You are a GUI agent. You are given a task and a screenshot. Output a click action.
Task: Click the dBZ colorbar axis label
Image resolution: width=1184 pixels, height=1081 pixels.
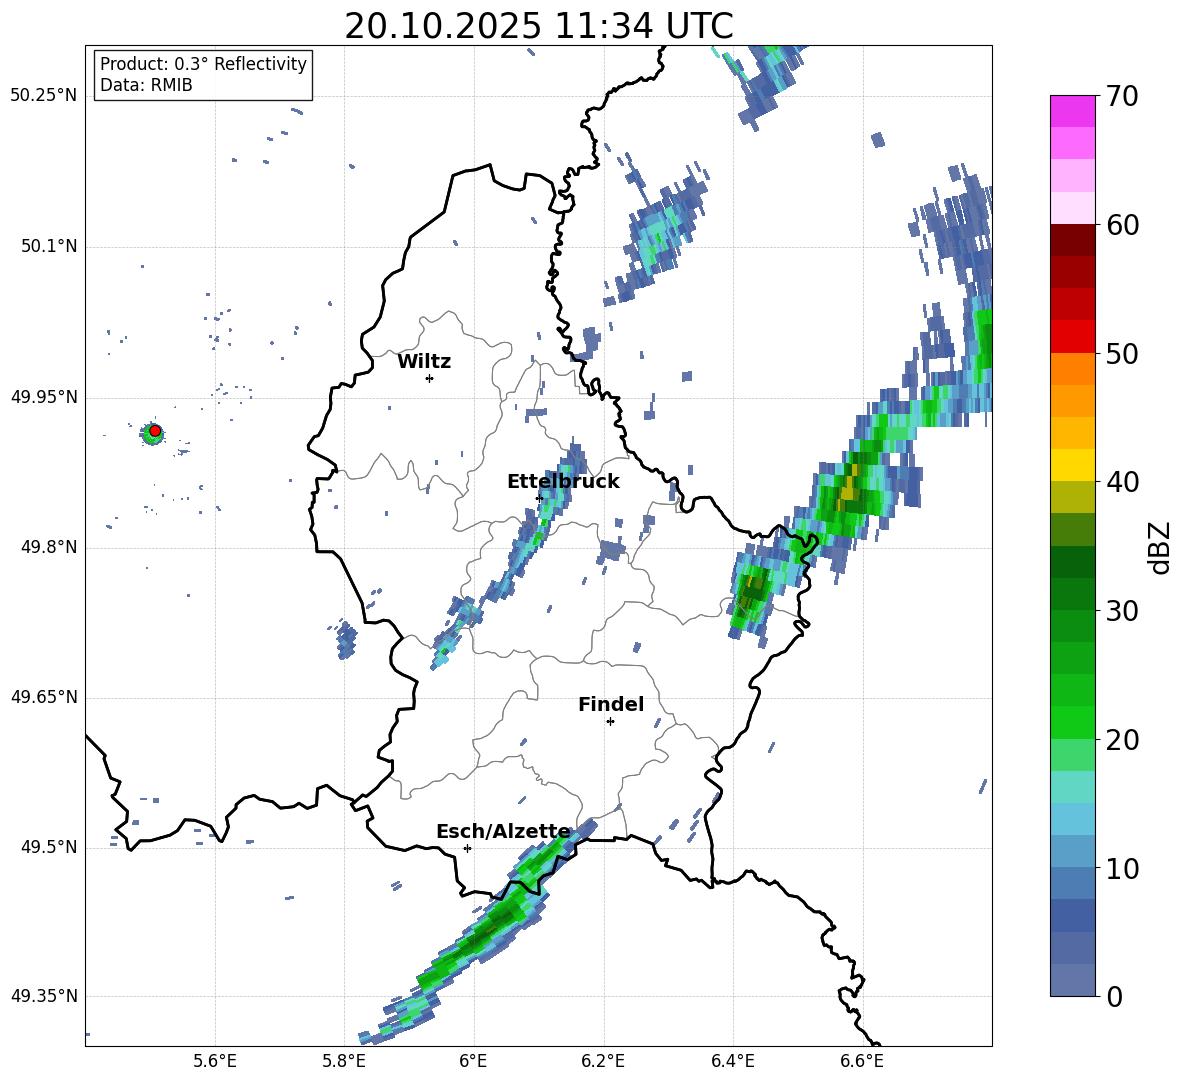(1160, 547)
